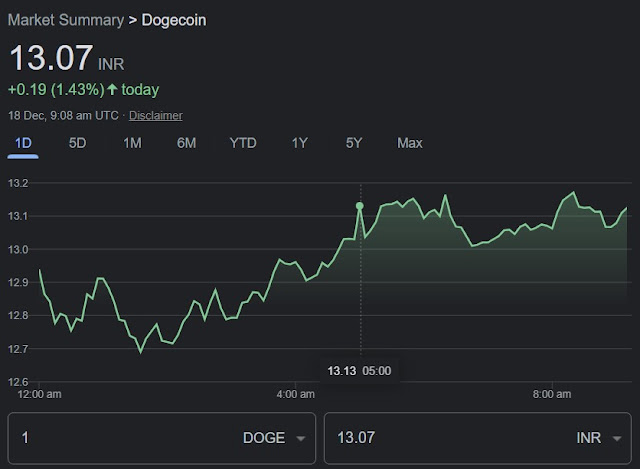Click the 12:00 am axis label
Image resolution: width=640 pixels, height=469 pixels.
pos(39,394)
